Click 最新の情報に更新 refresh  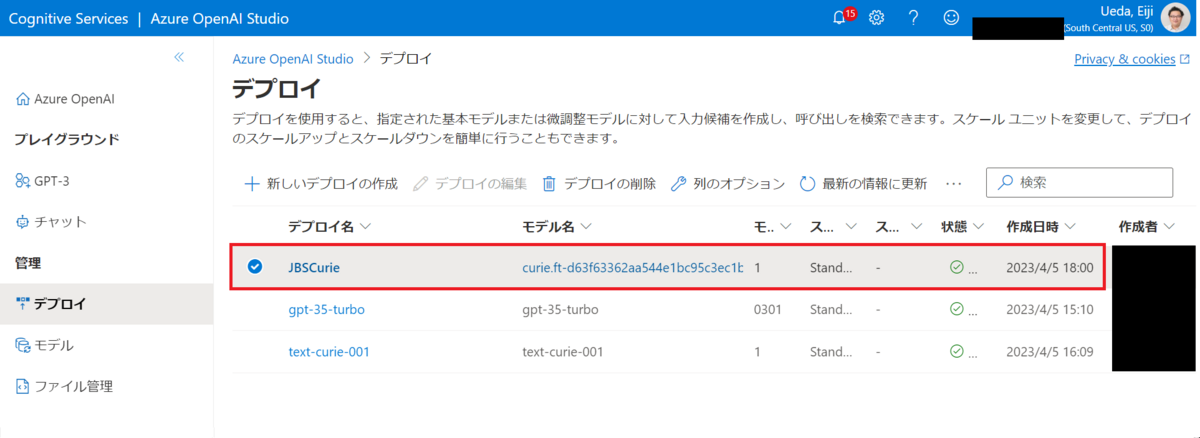click(x=864, y=184)
